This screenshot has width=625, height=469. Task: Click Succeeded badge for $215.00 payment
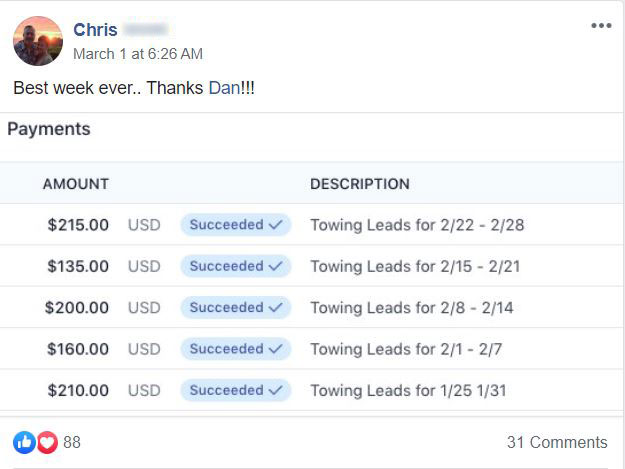tap(236, 225)
